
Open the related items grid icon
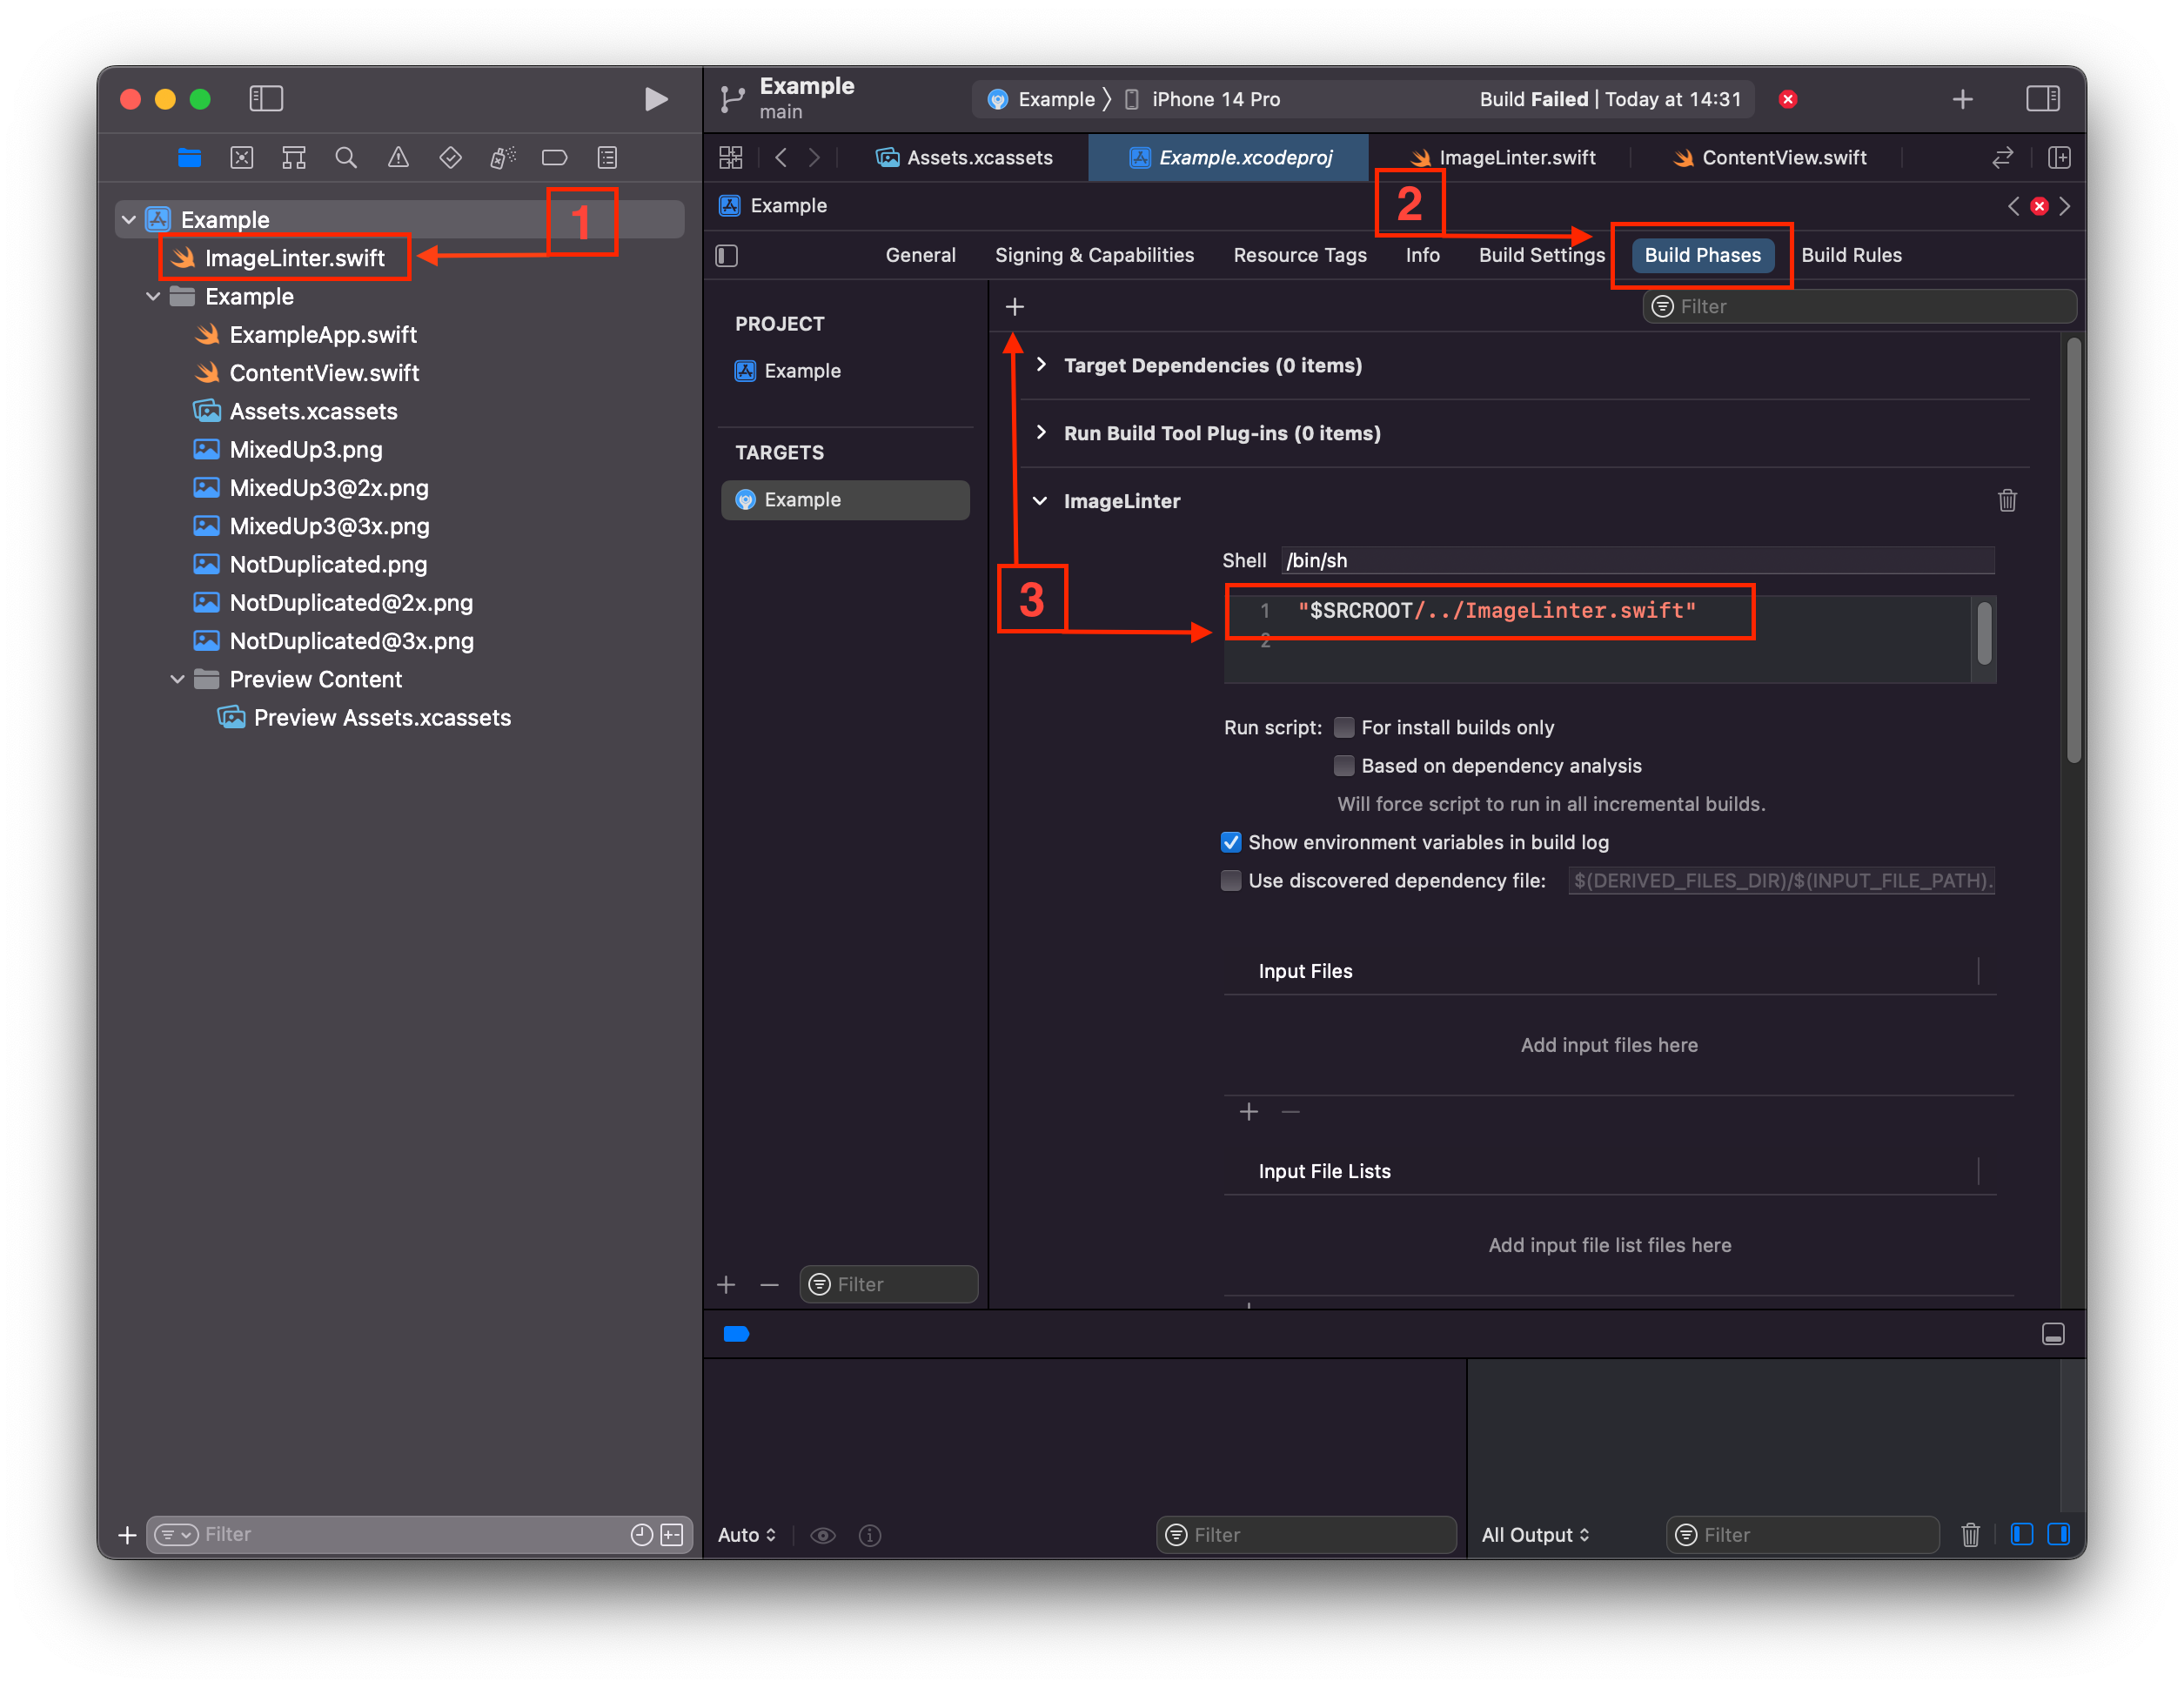pos(731,157)
